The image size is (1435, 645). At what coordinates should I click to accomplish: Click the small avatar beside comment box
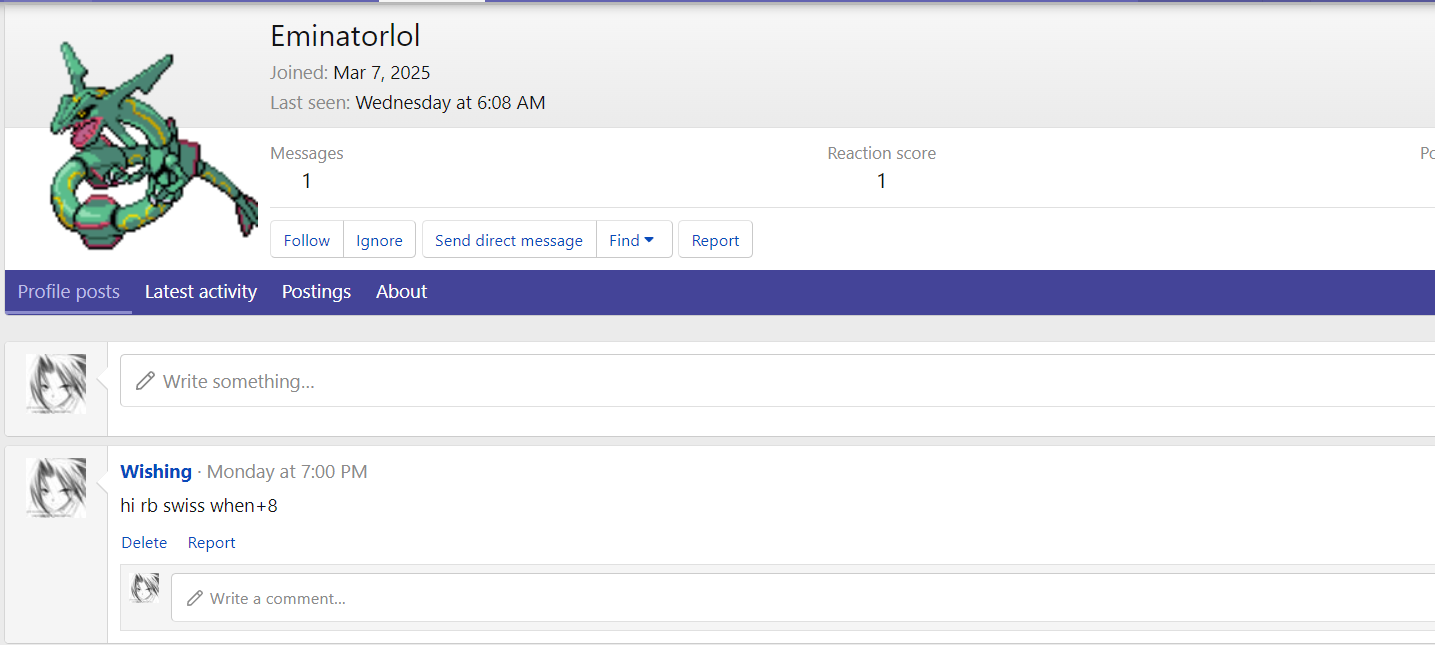[x=145, y=588]
